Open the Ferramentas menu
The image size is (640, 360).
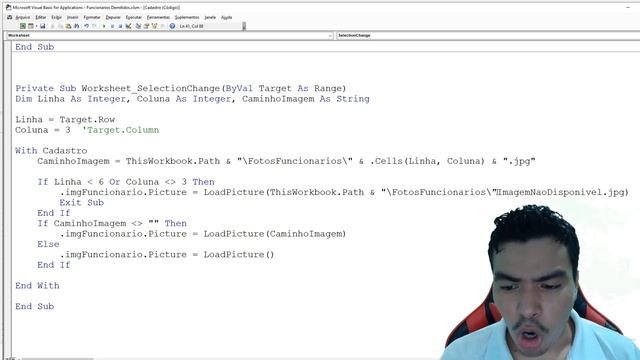point(158,18)
